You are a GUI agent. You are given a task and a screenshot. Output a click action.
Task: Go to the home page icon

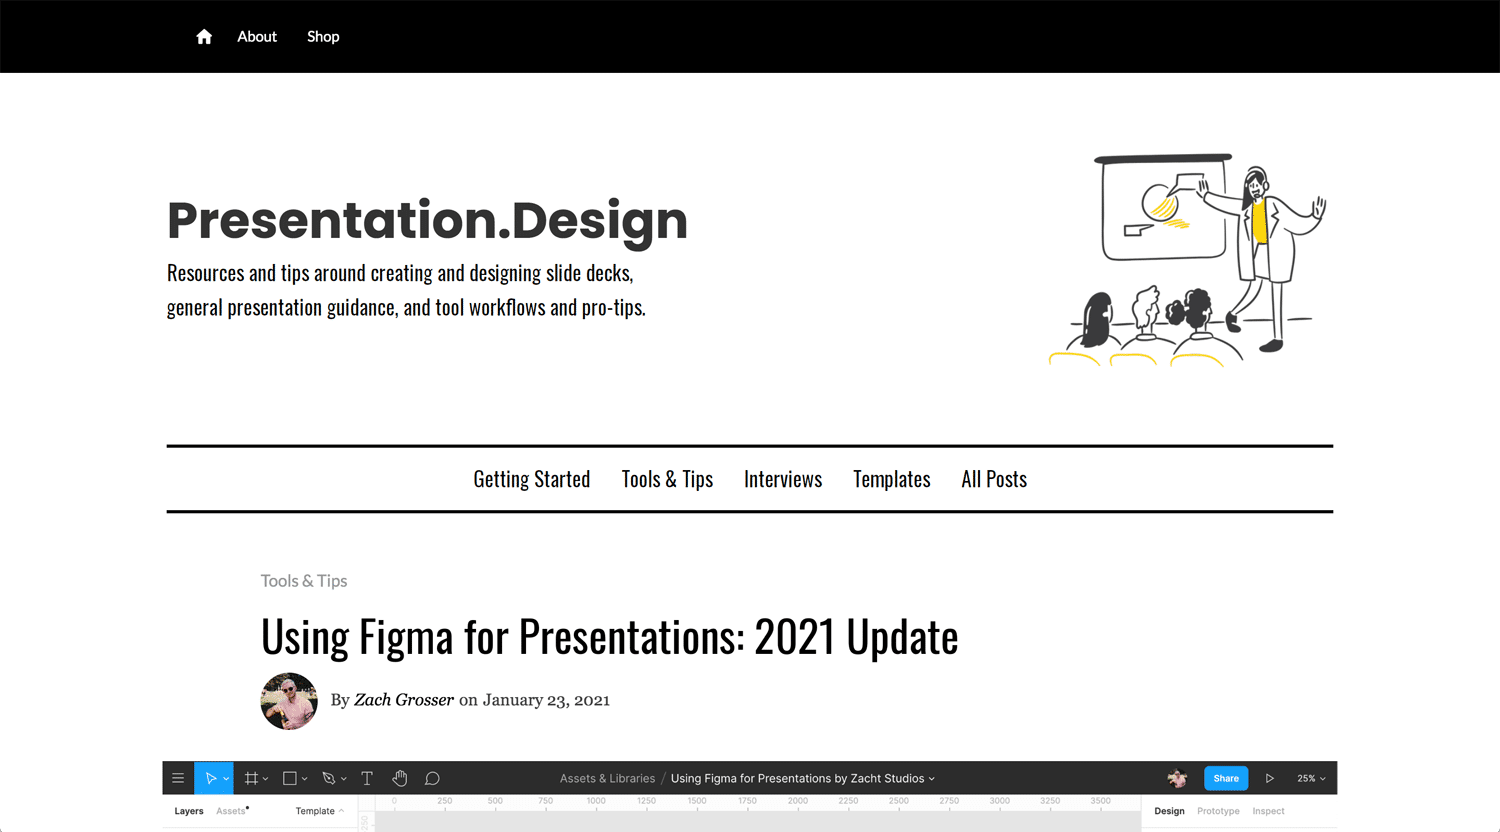[x=204, y=37]
